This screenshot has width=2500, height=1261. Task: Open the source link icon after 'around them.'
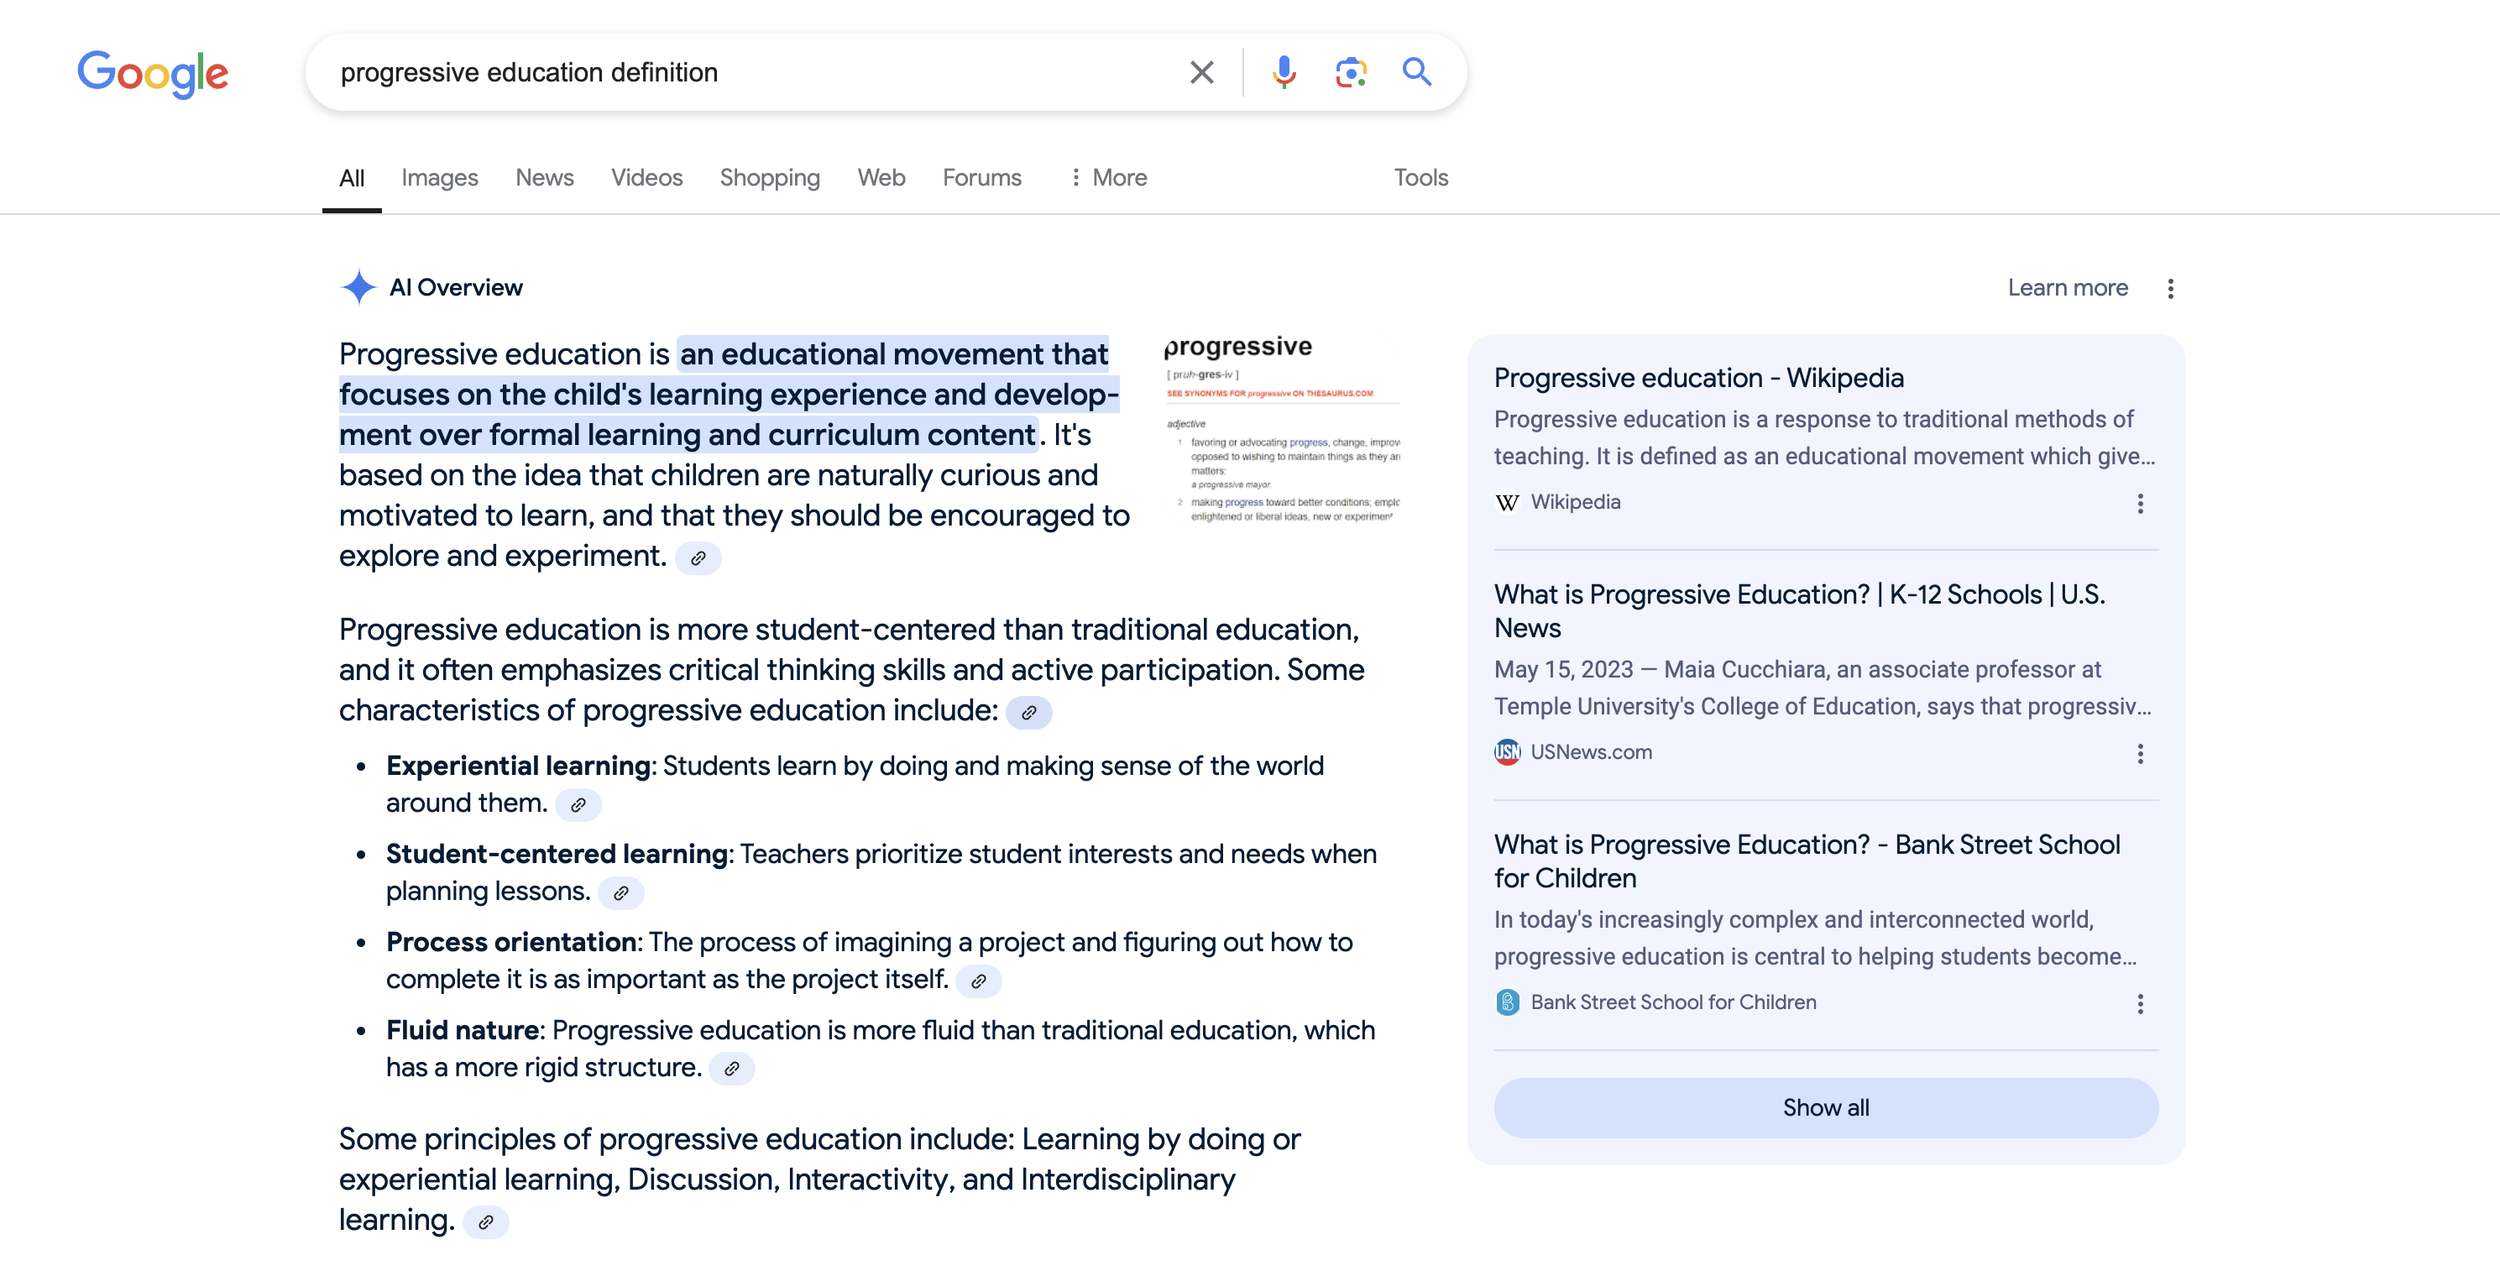point(578,804)
